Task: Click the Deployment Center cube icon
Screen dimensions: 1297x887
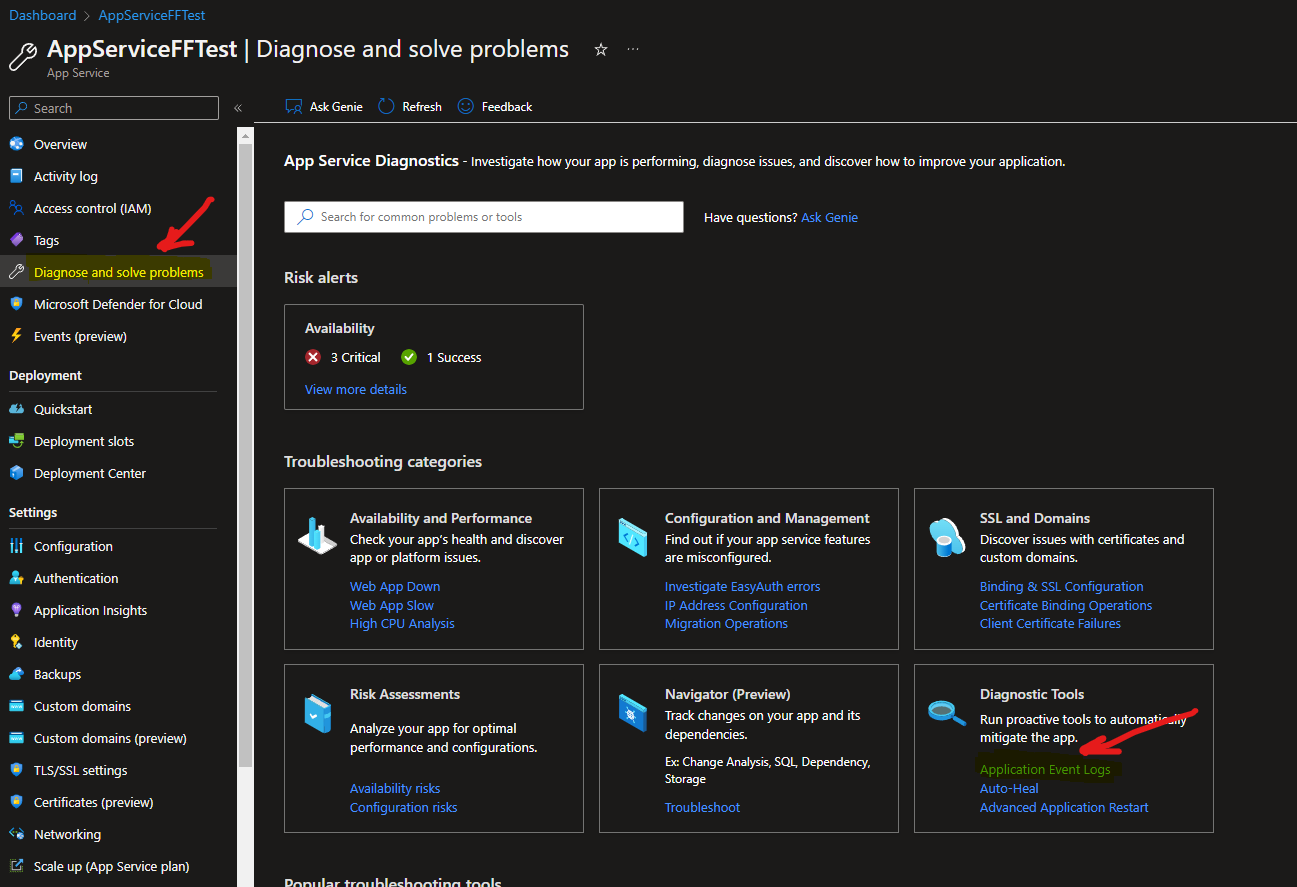Action: pos(16,473)
